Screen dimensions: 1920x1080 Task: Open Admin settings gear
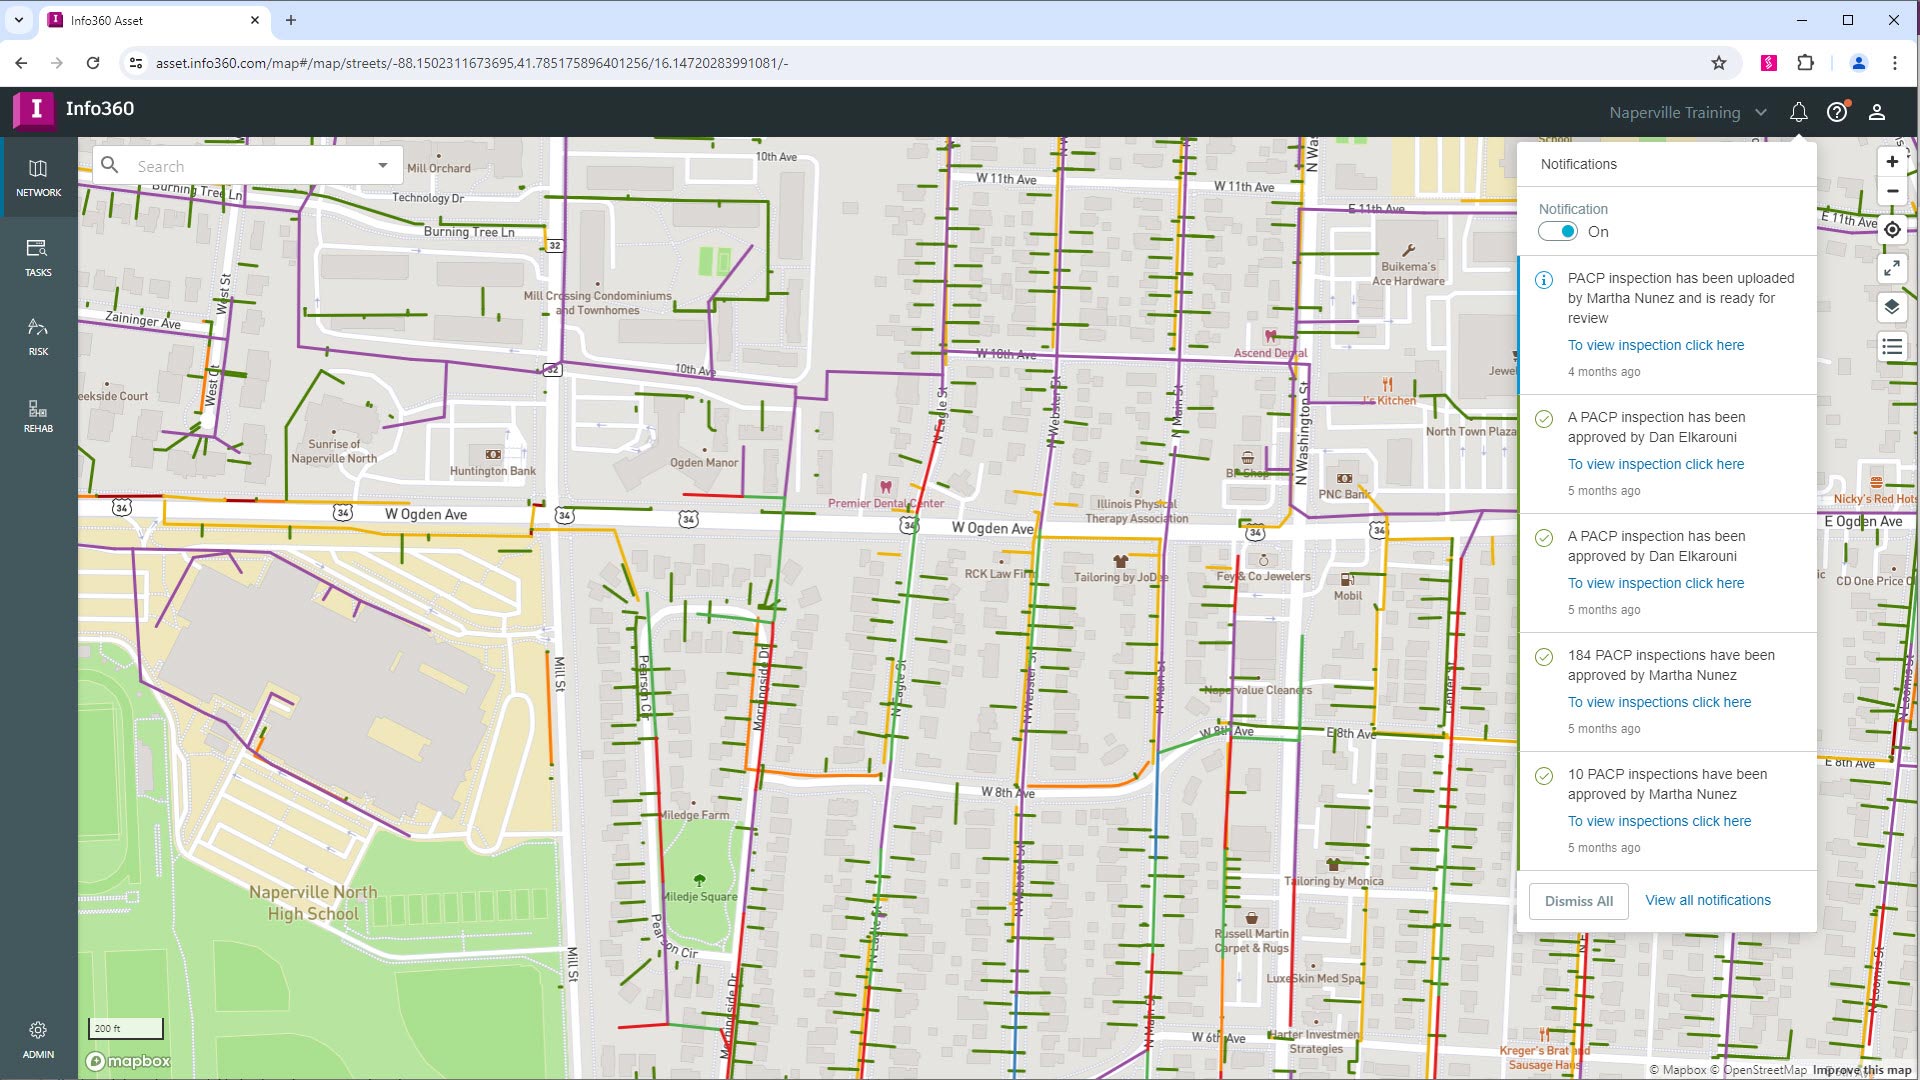pyautogui.click(x=38, y=1038)
